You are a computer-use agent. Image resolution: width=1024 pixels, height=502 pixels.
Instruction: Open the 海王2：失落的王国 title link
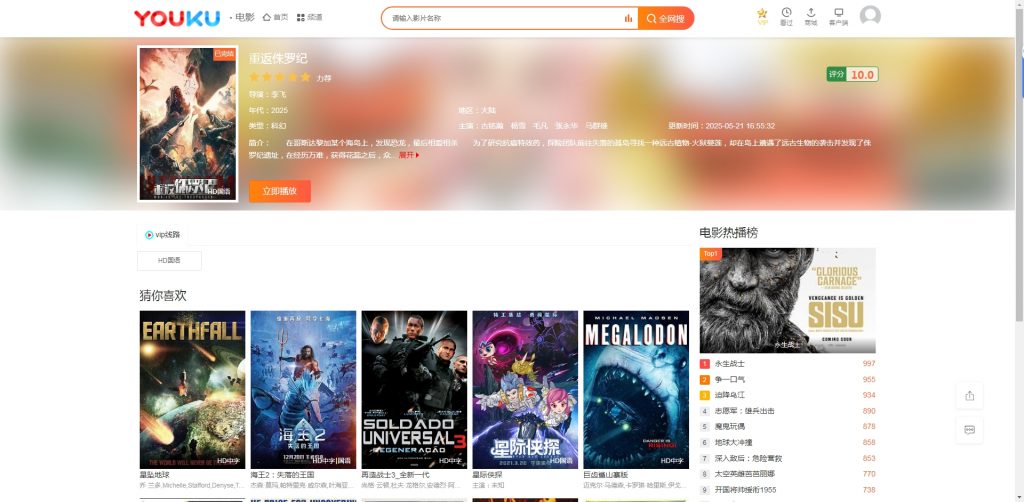284,475
